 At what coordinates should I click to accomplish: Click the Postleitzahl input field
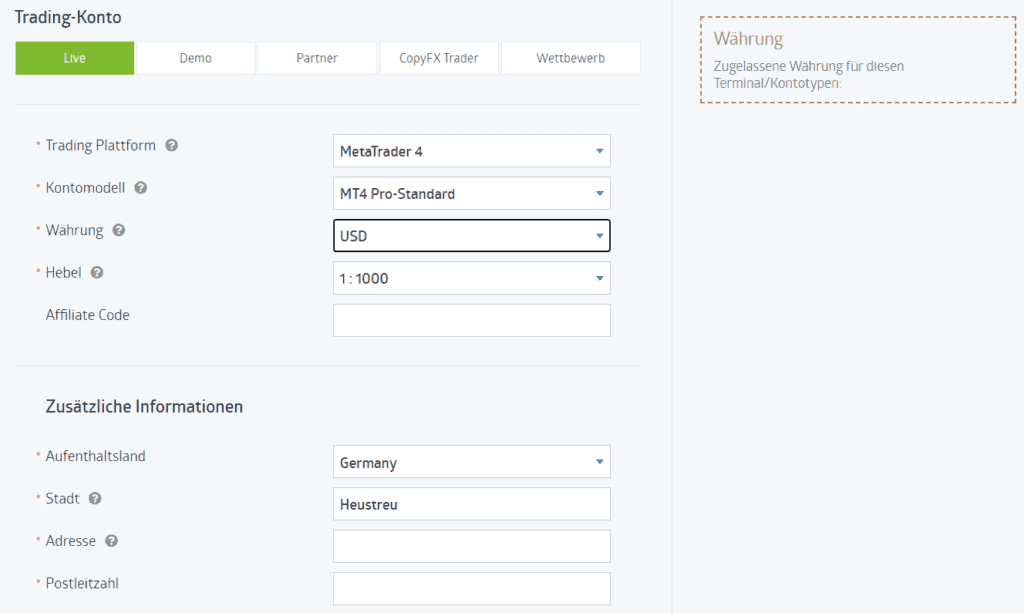point(471,588)
